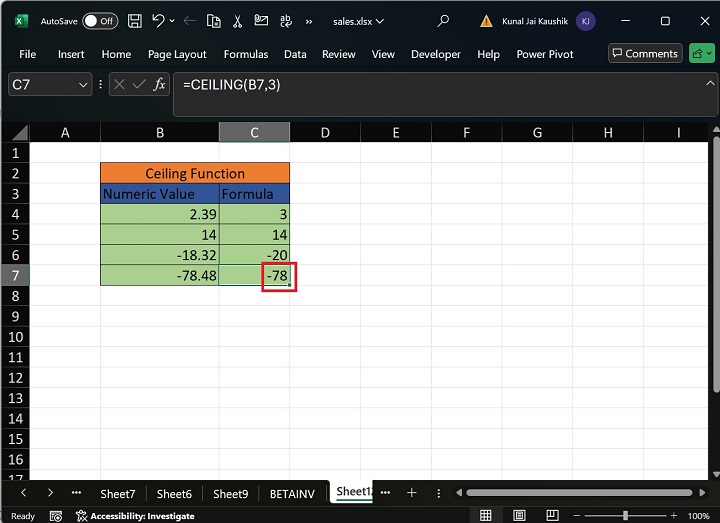720x523 pixels.
Task: Switch to the Insert tab
Action: coord(71,54)
